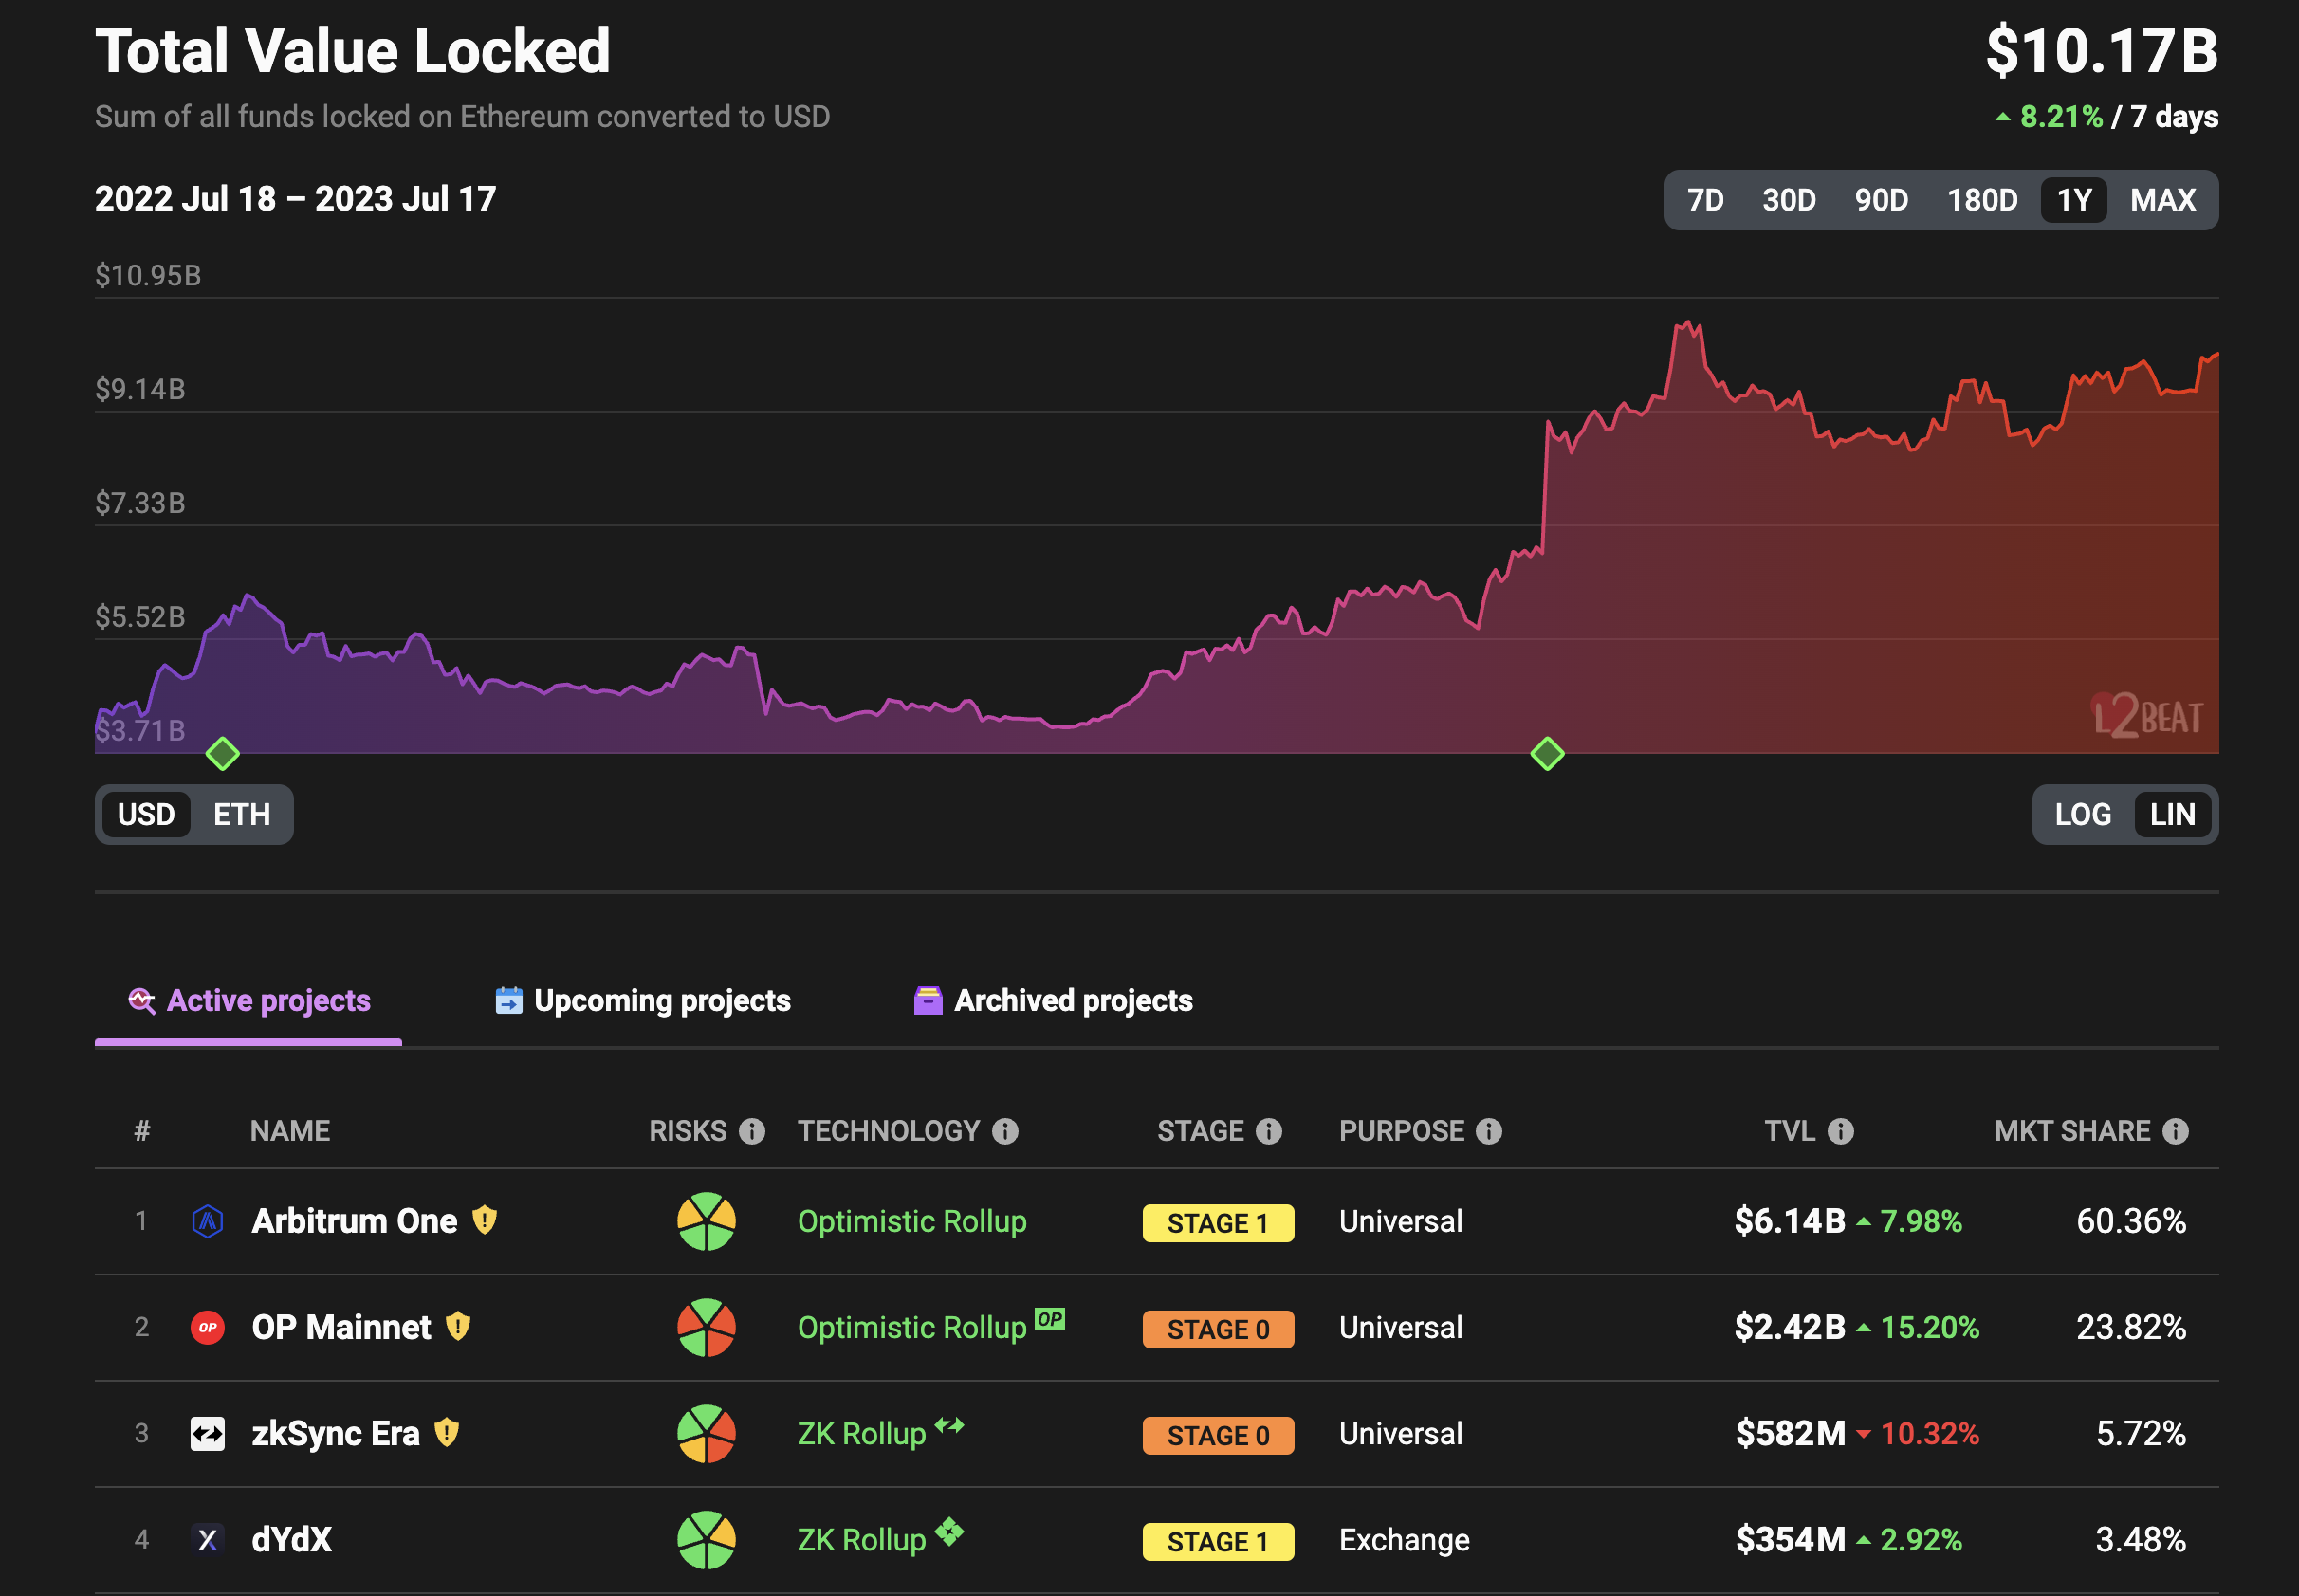This screenshot has height=1596, width=2299.
Task: Click the ZK stack arrows icon on zkSync Era row
Action: [x=949, y=1425]
